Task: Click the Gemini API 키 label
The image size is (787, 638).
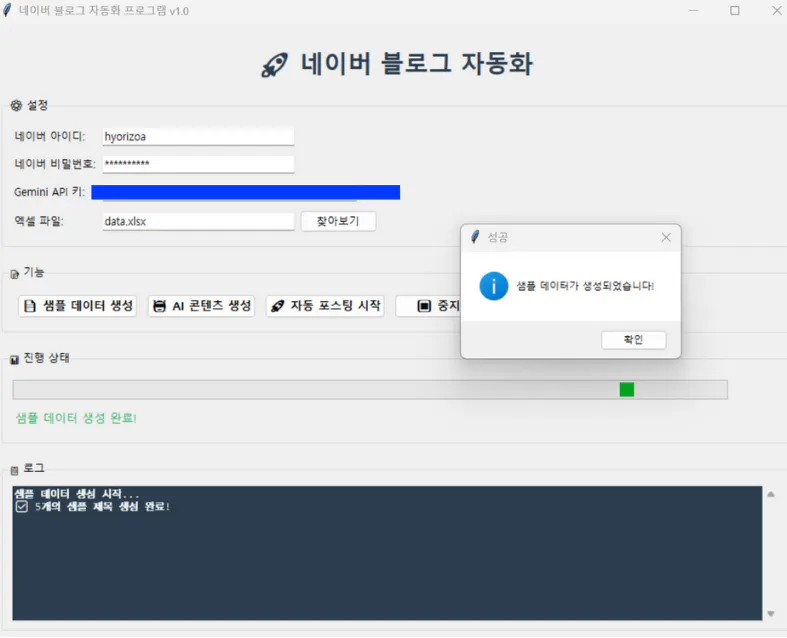Action: click(x=49, y=192)
